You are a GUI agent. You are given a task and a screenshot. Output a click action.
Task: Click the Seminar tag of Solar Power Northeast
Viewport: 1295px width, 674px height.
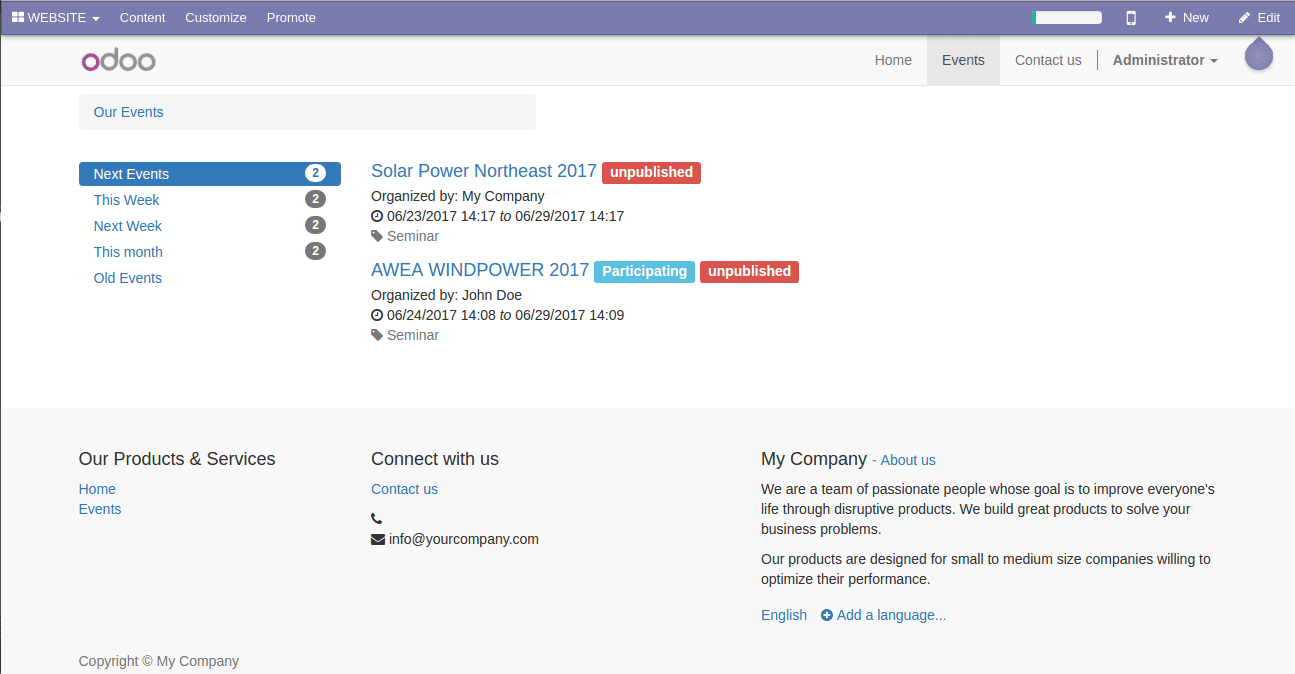413,236
